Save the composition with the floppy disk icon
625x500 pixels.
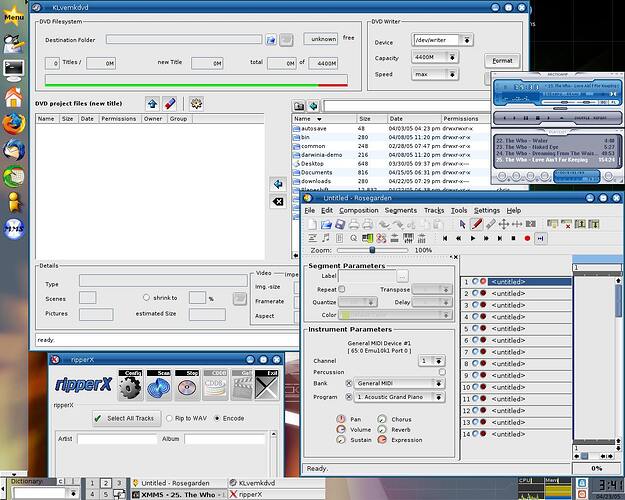tap(340, 224)
